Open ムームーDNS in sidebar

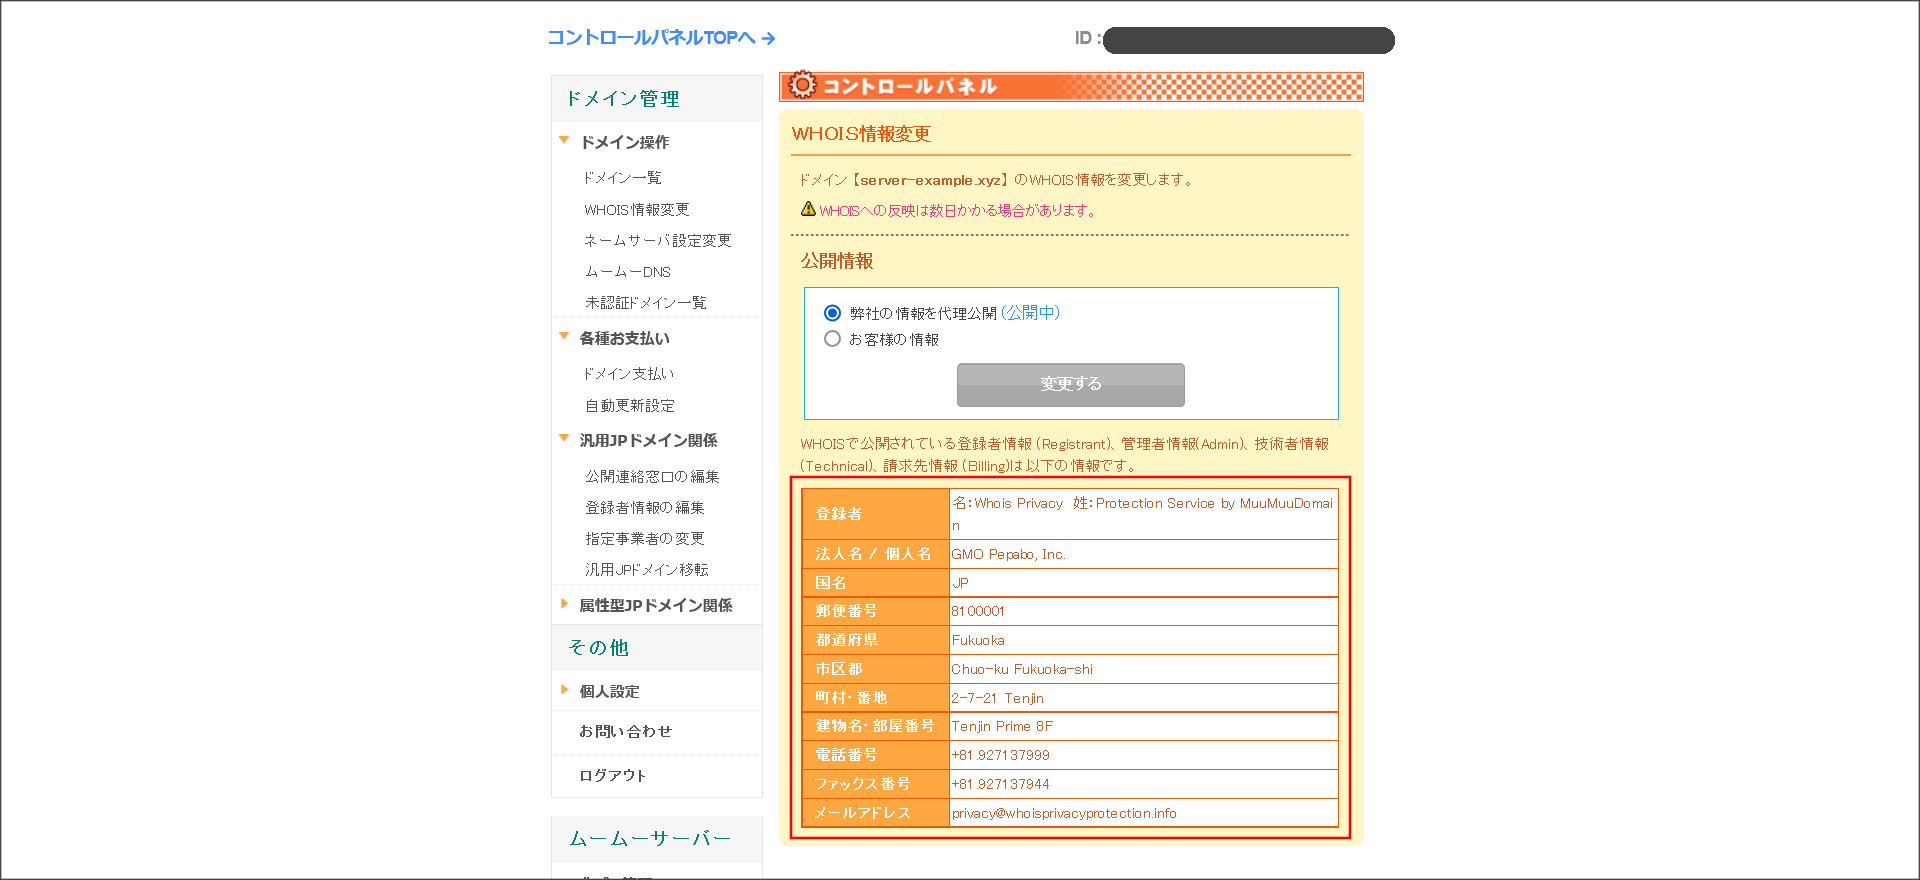coord(627,271)
